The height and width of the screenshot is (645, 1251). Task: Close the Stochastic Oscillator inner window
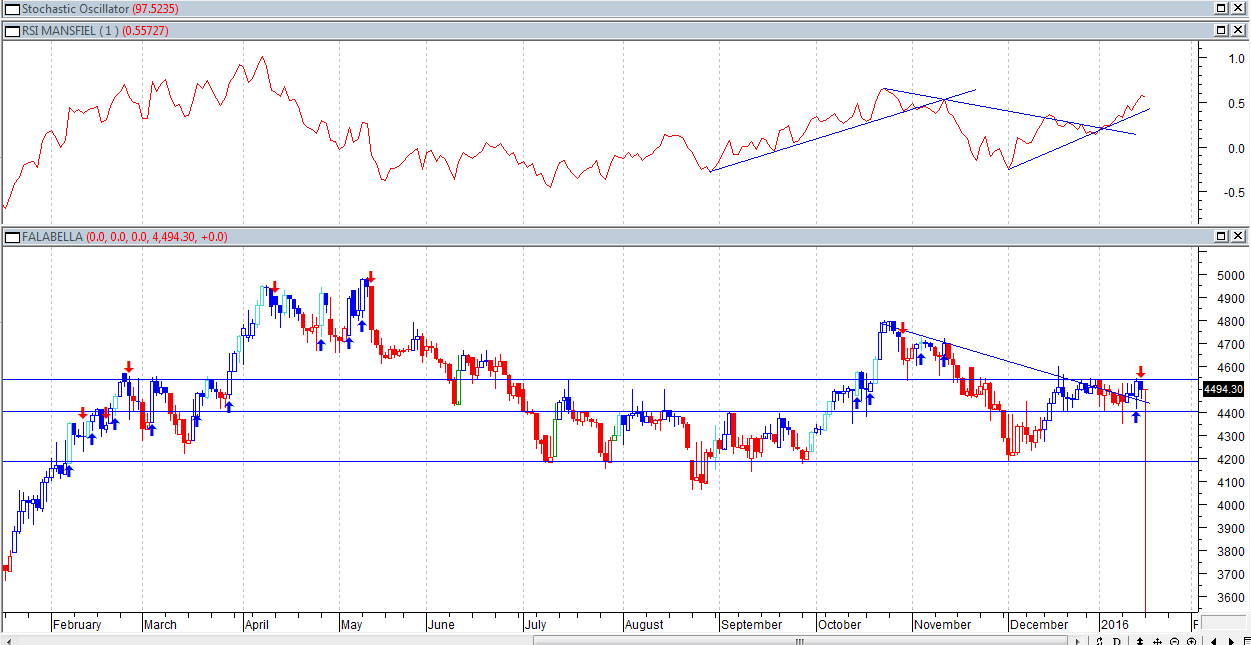click(1238, 8)
